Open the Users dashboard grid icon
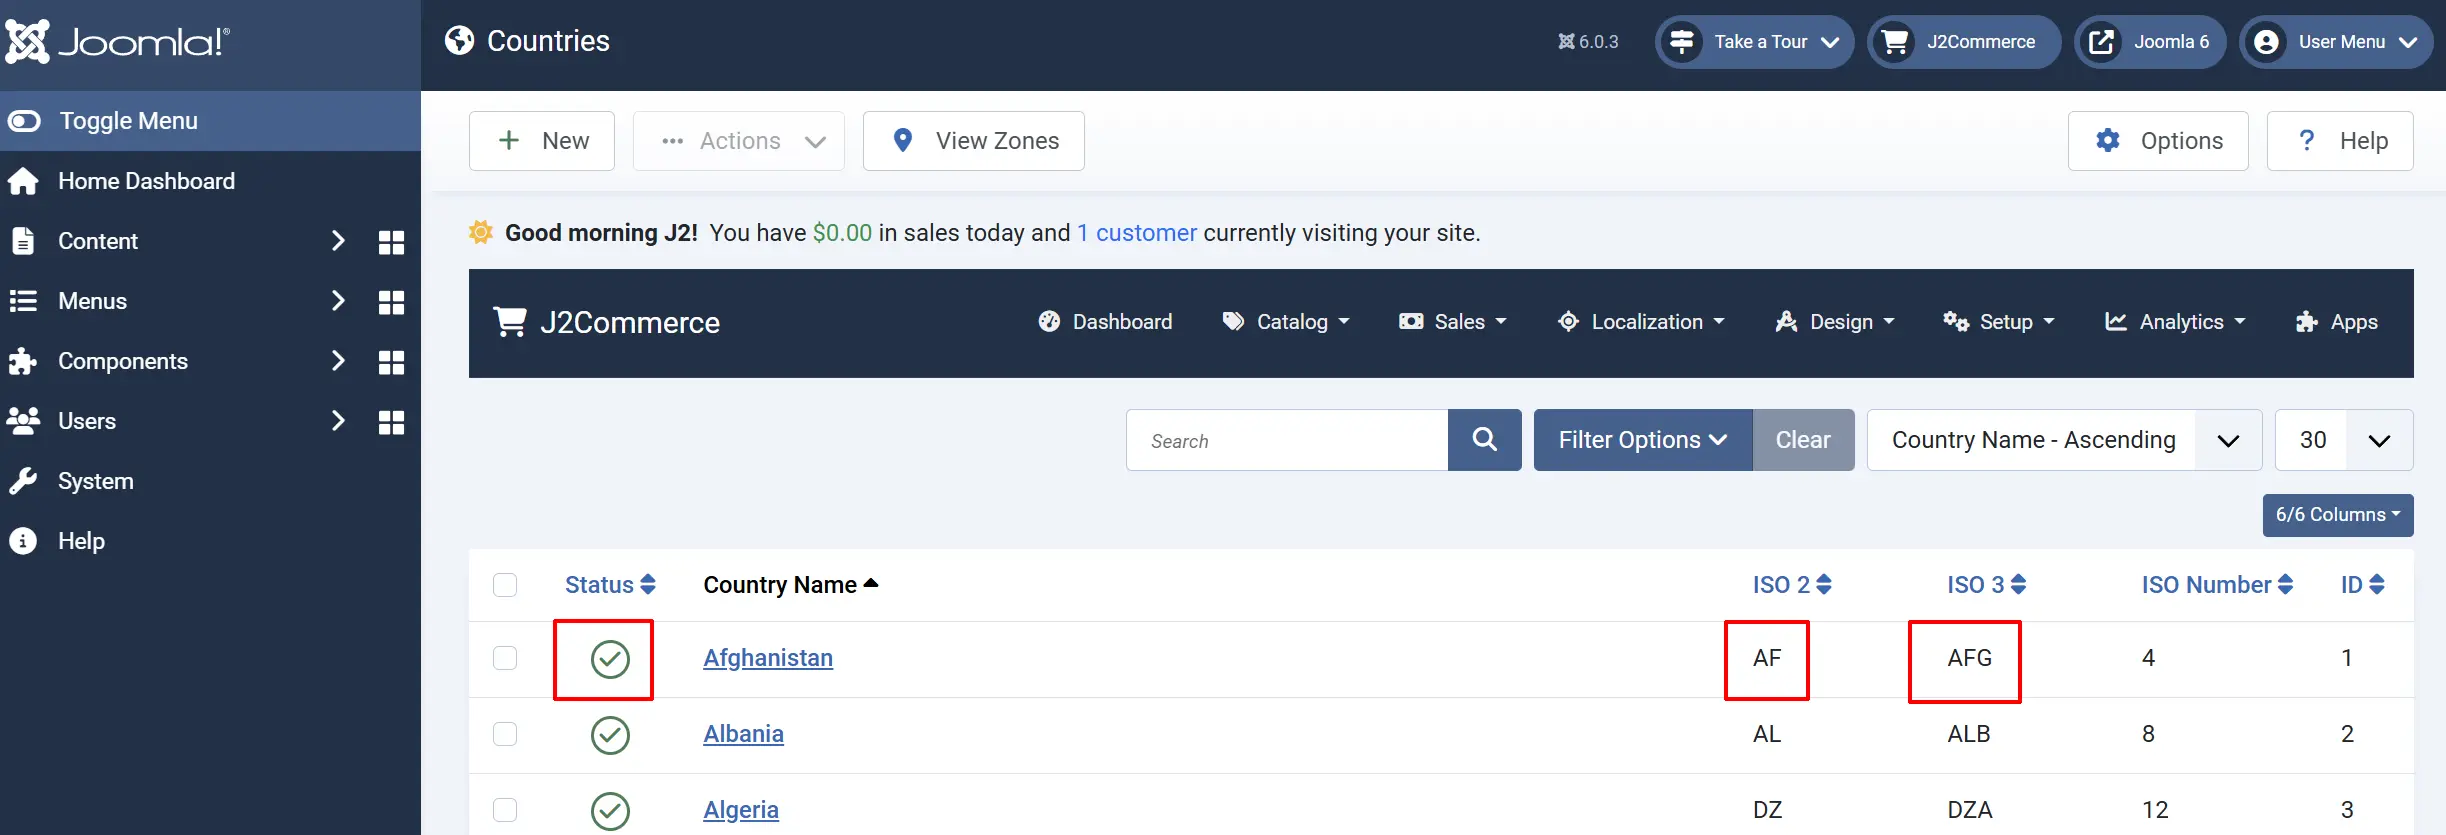This screenshot has width=2446, height=835. pos(391,422)
